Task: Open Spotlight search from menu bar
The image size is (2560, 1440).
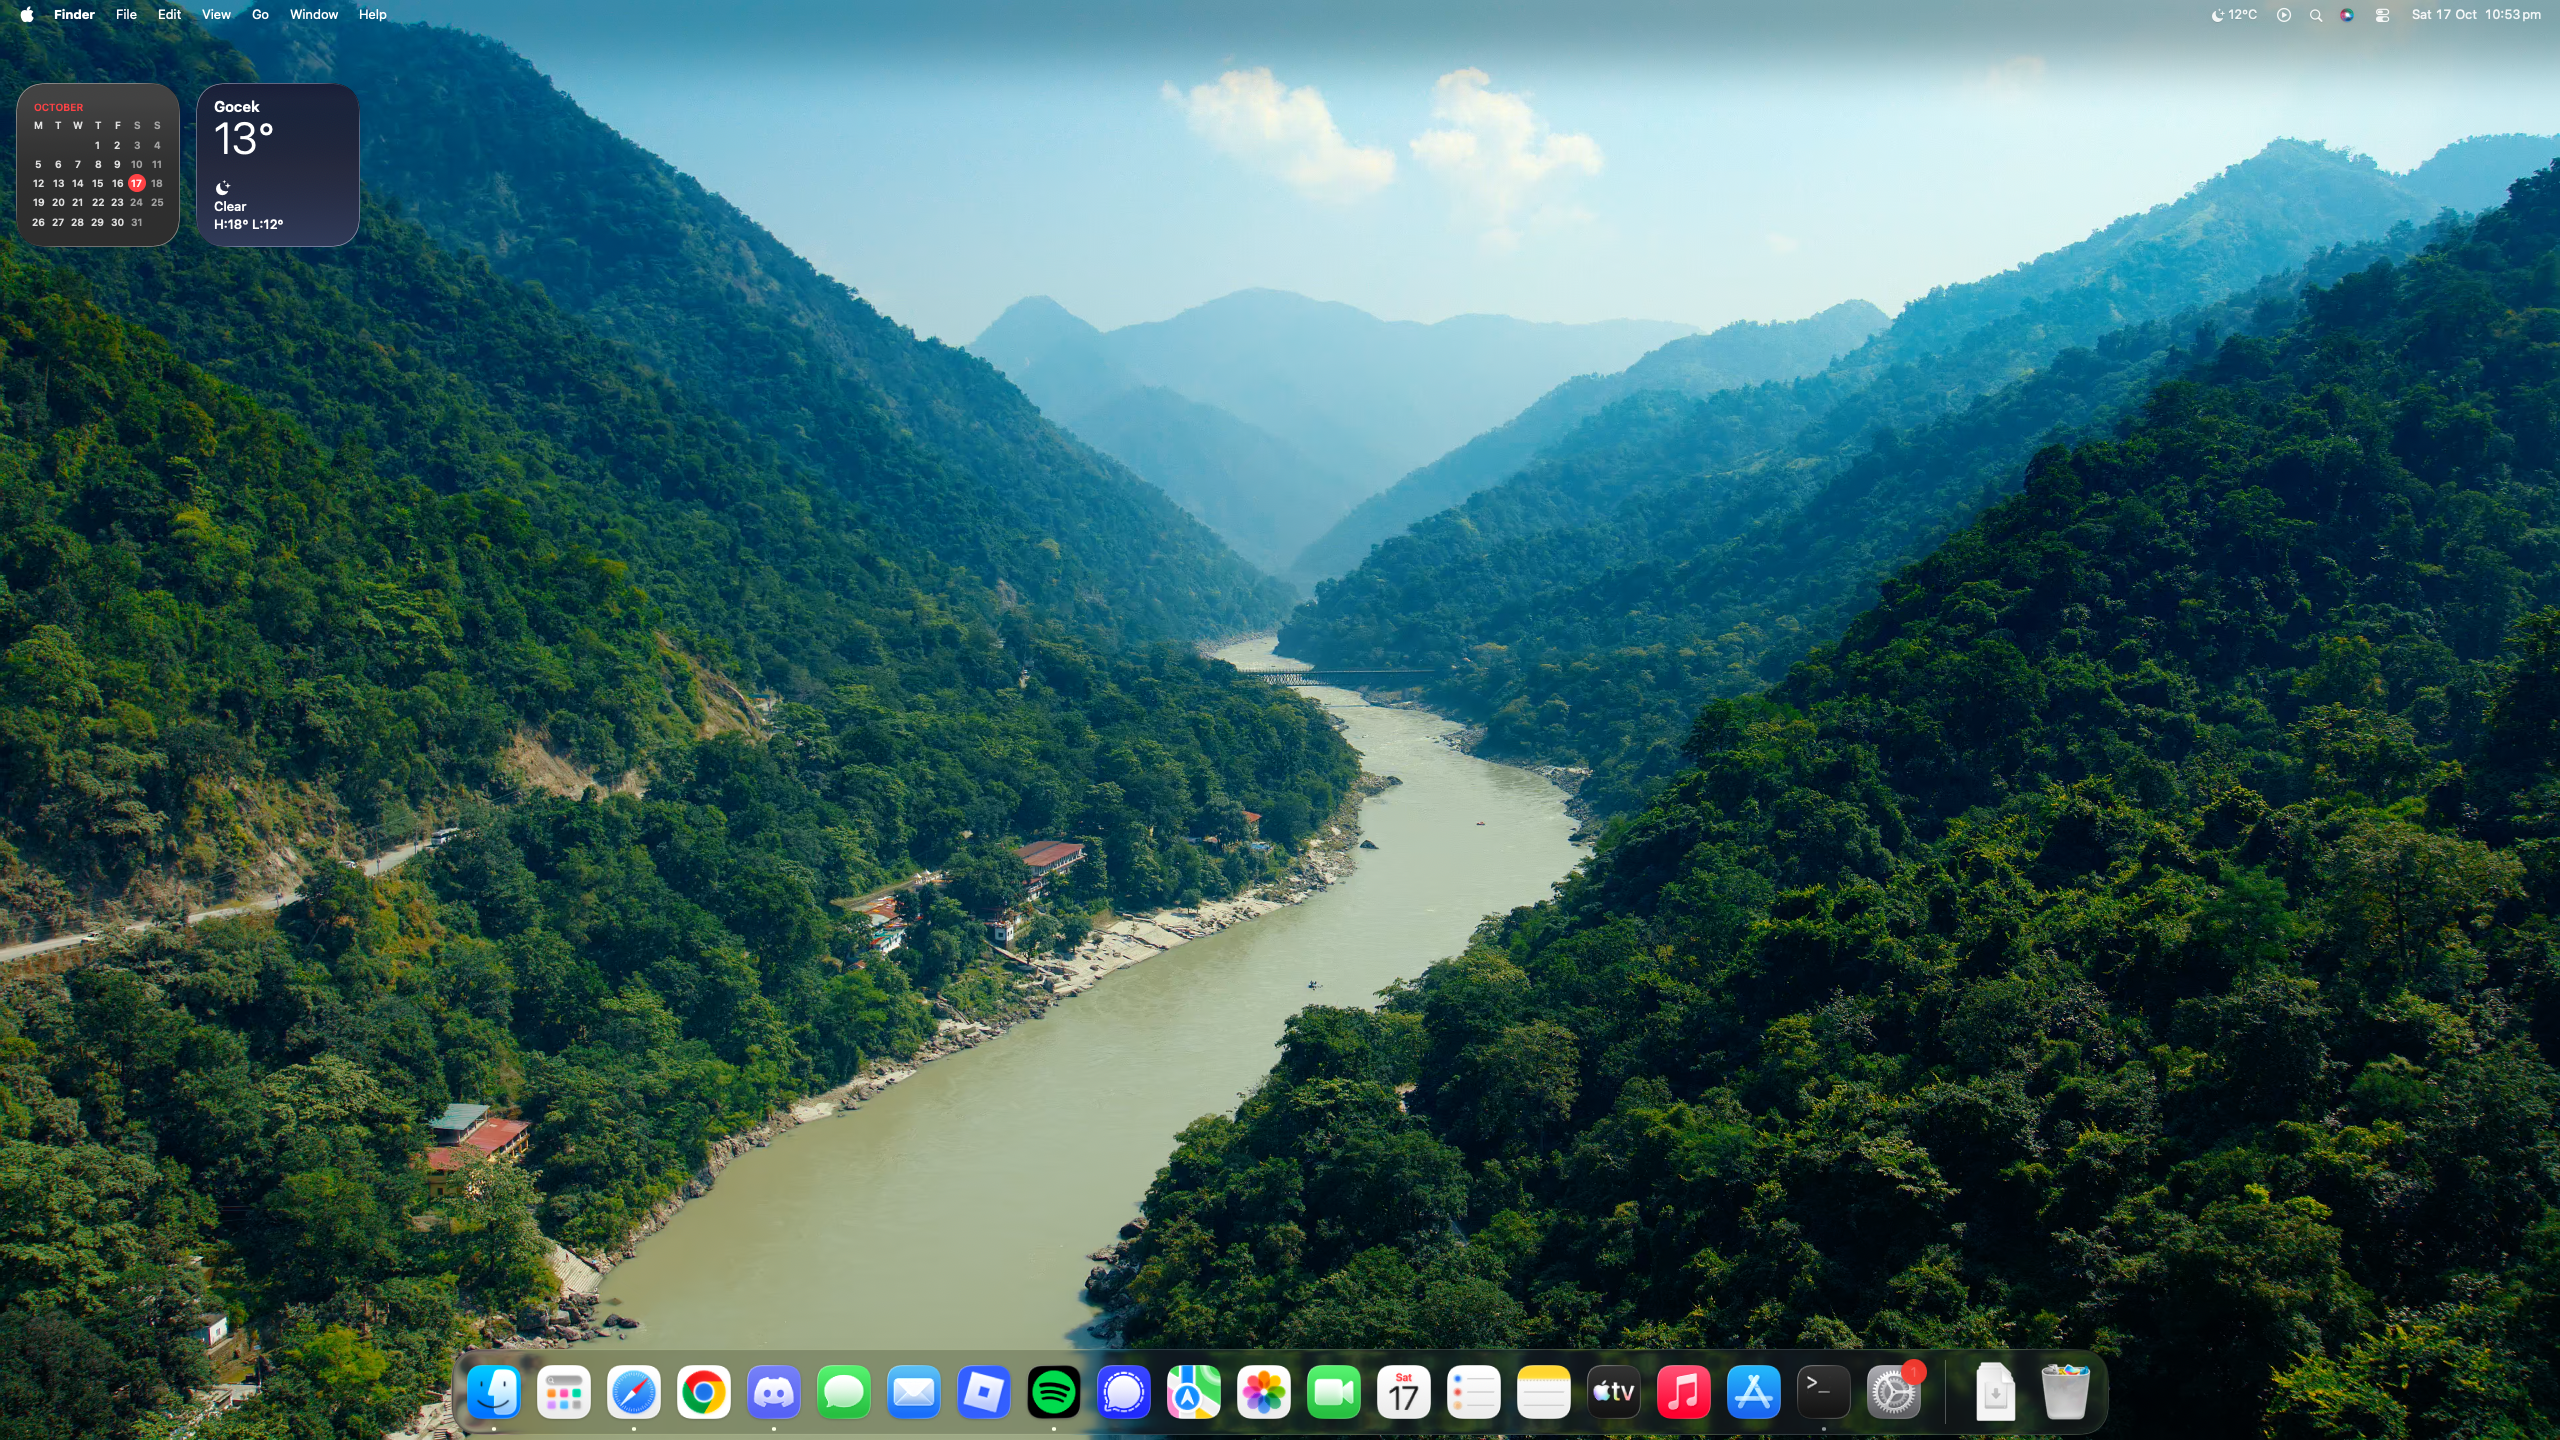Action: (2316, 14)
